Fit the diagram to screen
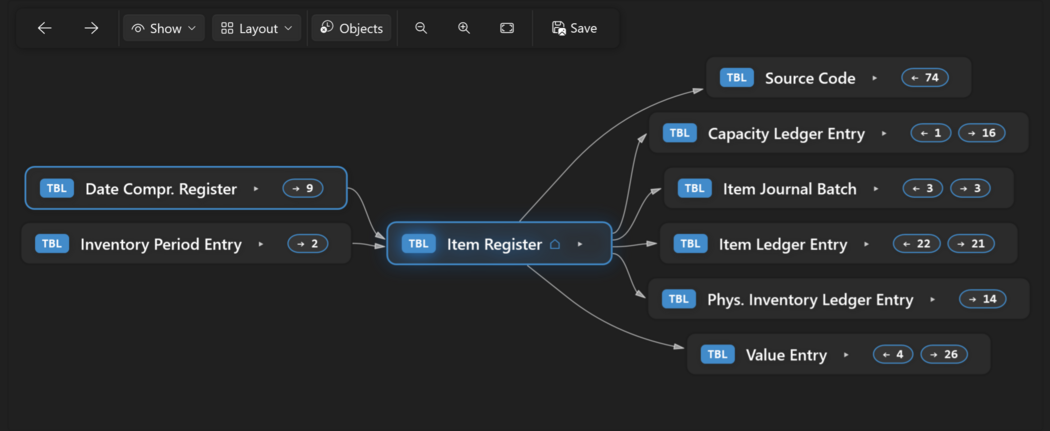 pyautogui.click(x=507, y=28)
